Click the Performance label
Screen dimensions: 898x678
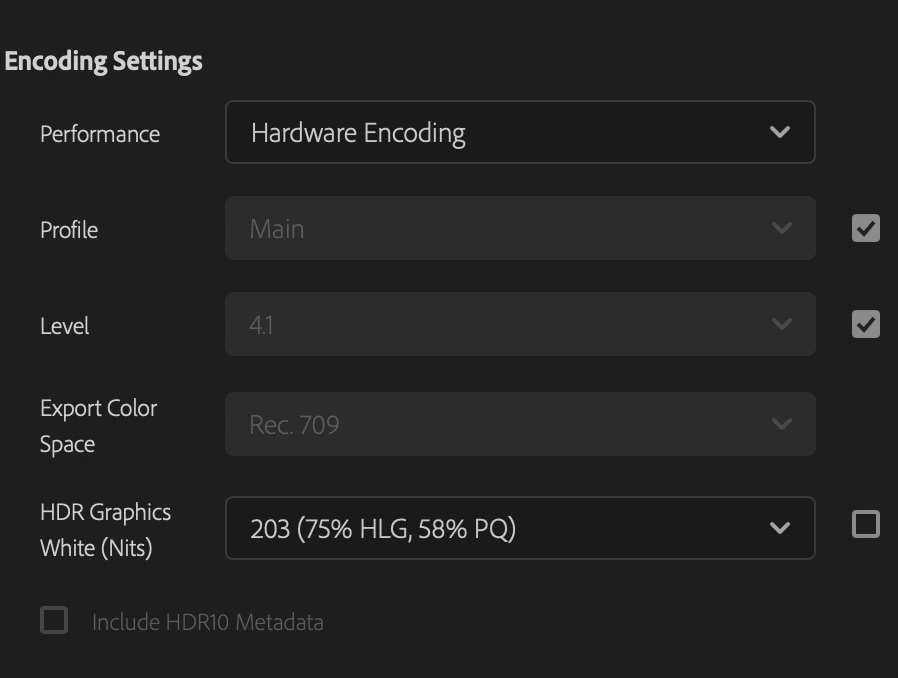[100, 134]
